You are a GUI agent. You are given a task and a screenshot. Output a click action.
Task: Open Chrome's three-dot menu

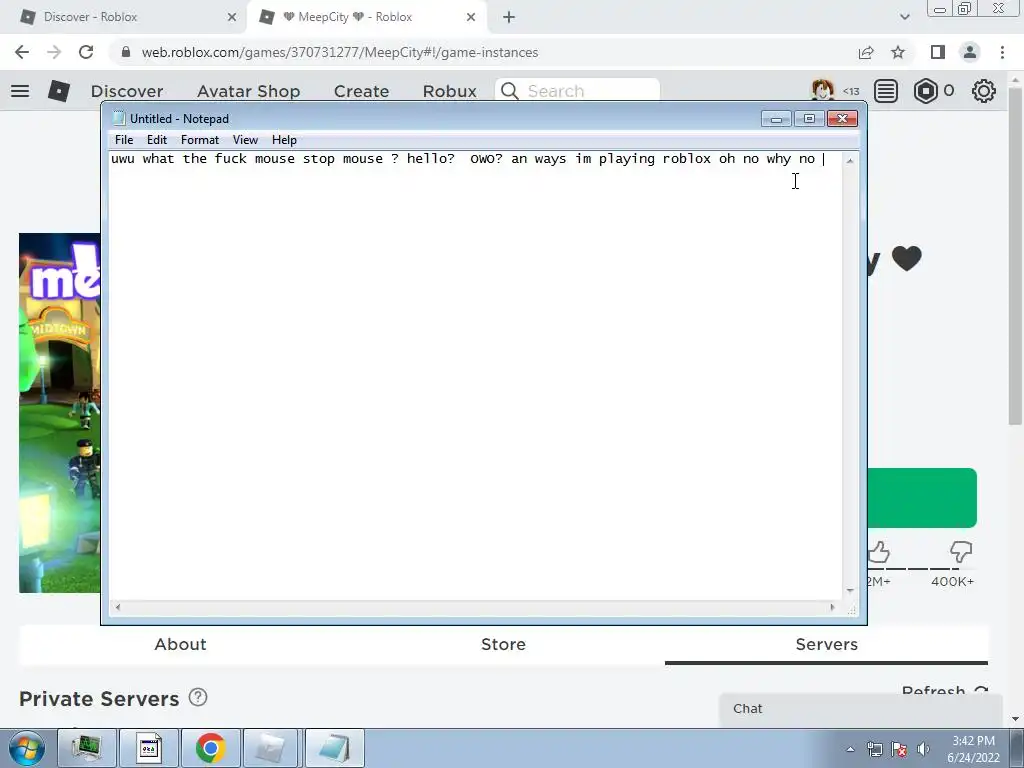coord(1002,52)
